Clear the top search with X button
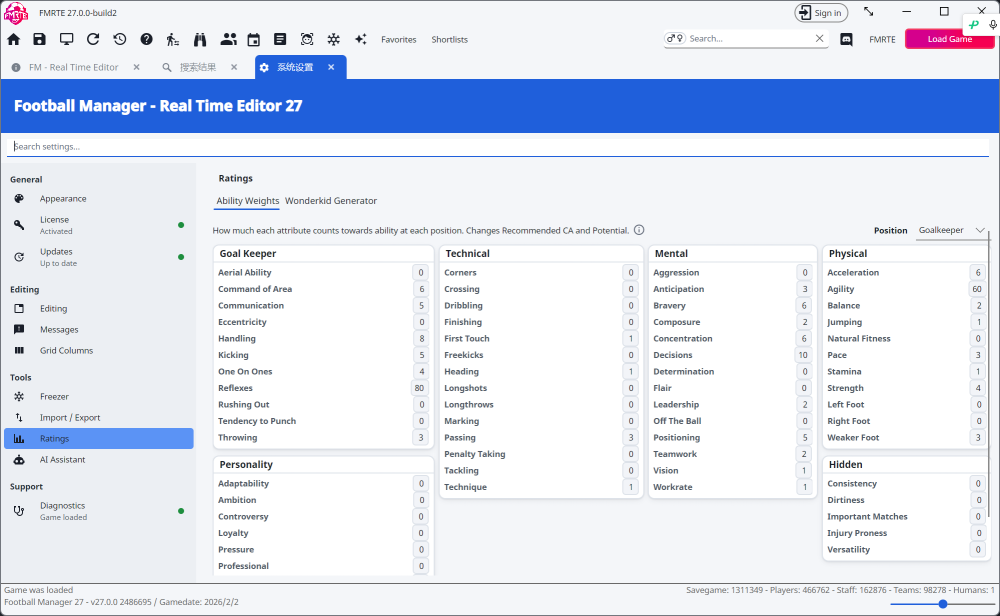 coord(820,38)
